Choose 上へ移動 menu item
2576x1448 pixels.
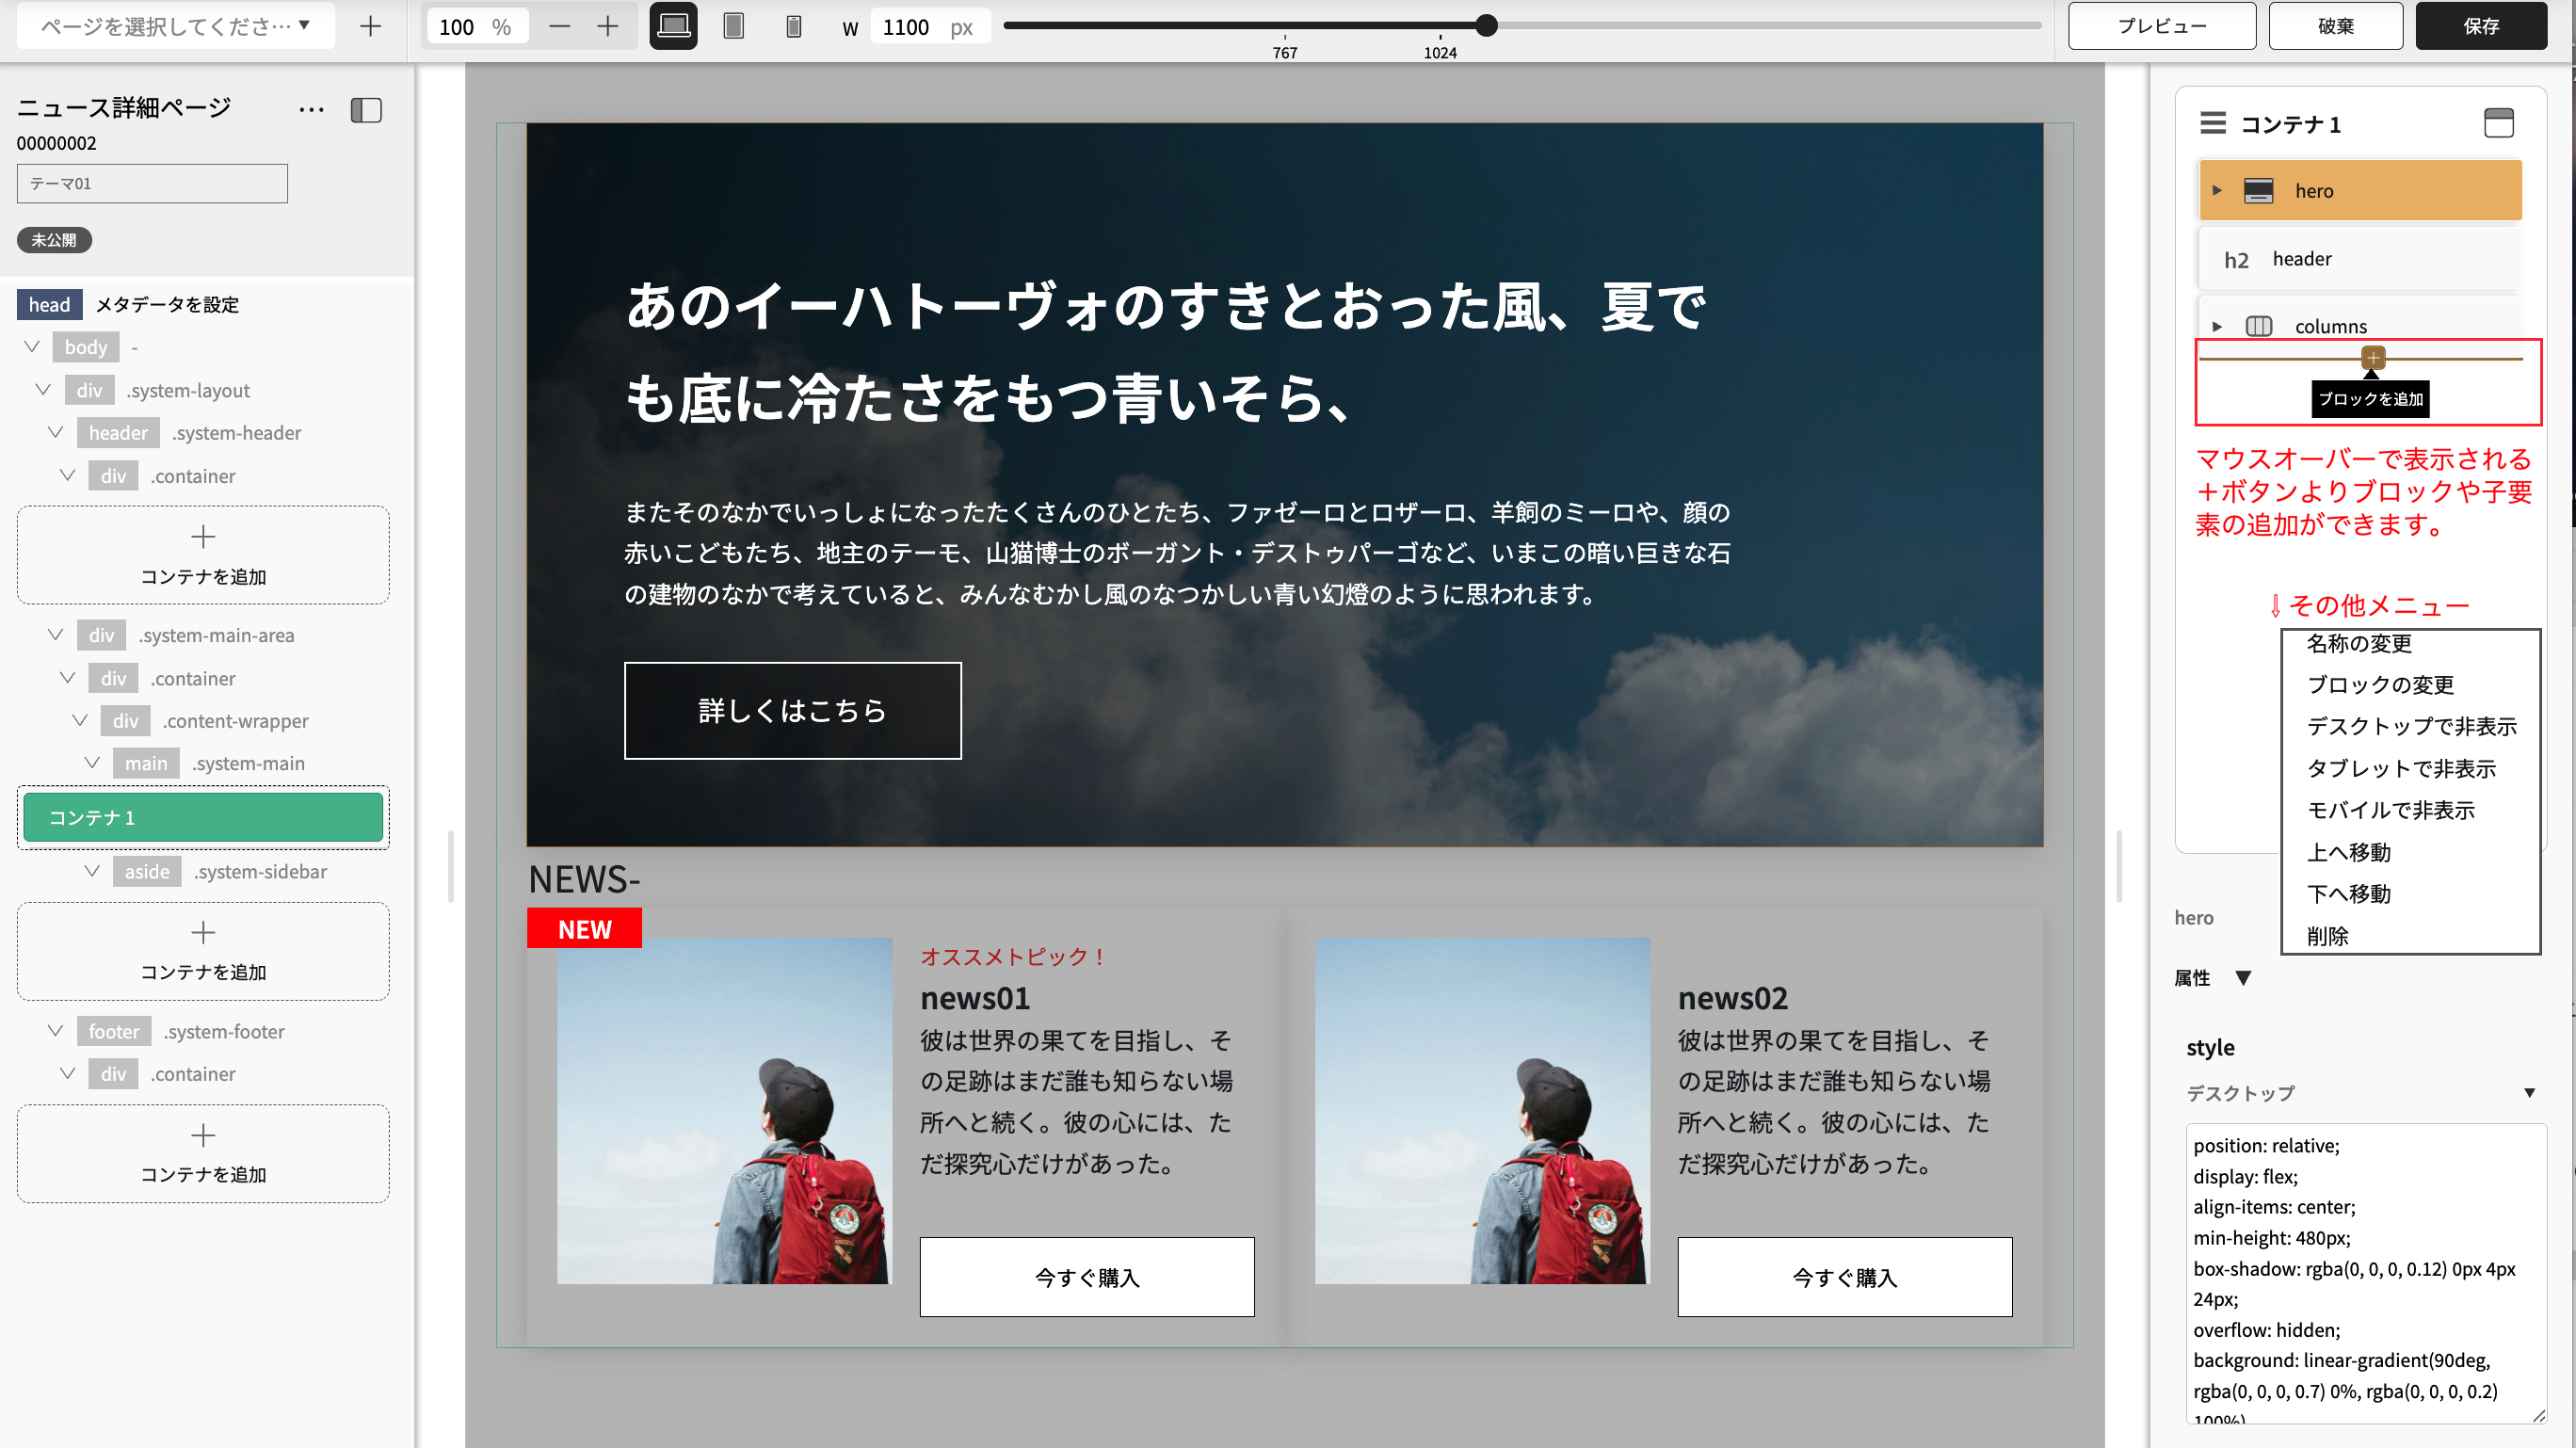2348,853
